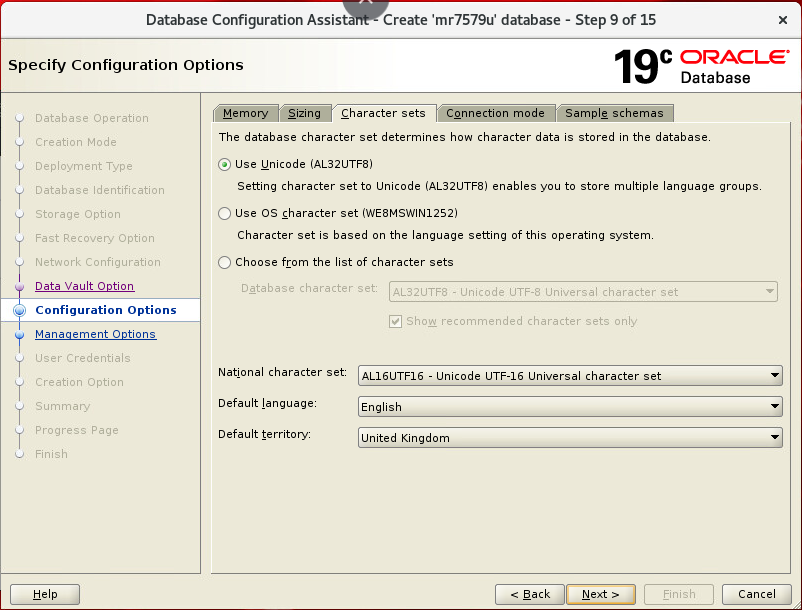Open the Data Vault Option step link
The width and height of the screenshot is (802, 610).
click(84, 286)
